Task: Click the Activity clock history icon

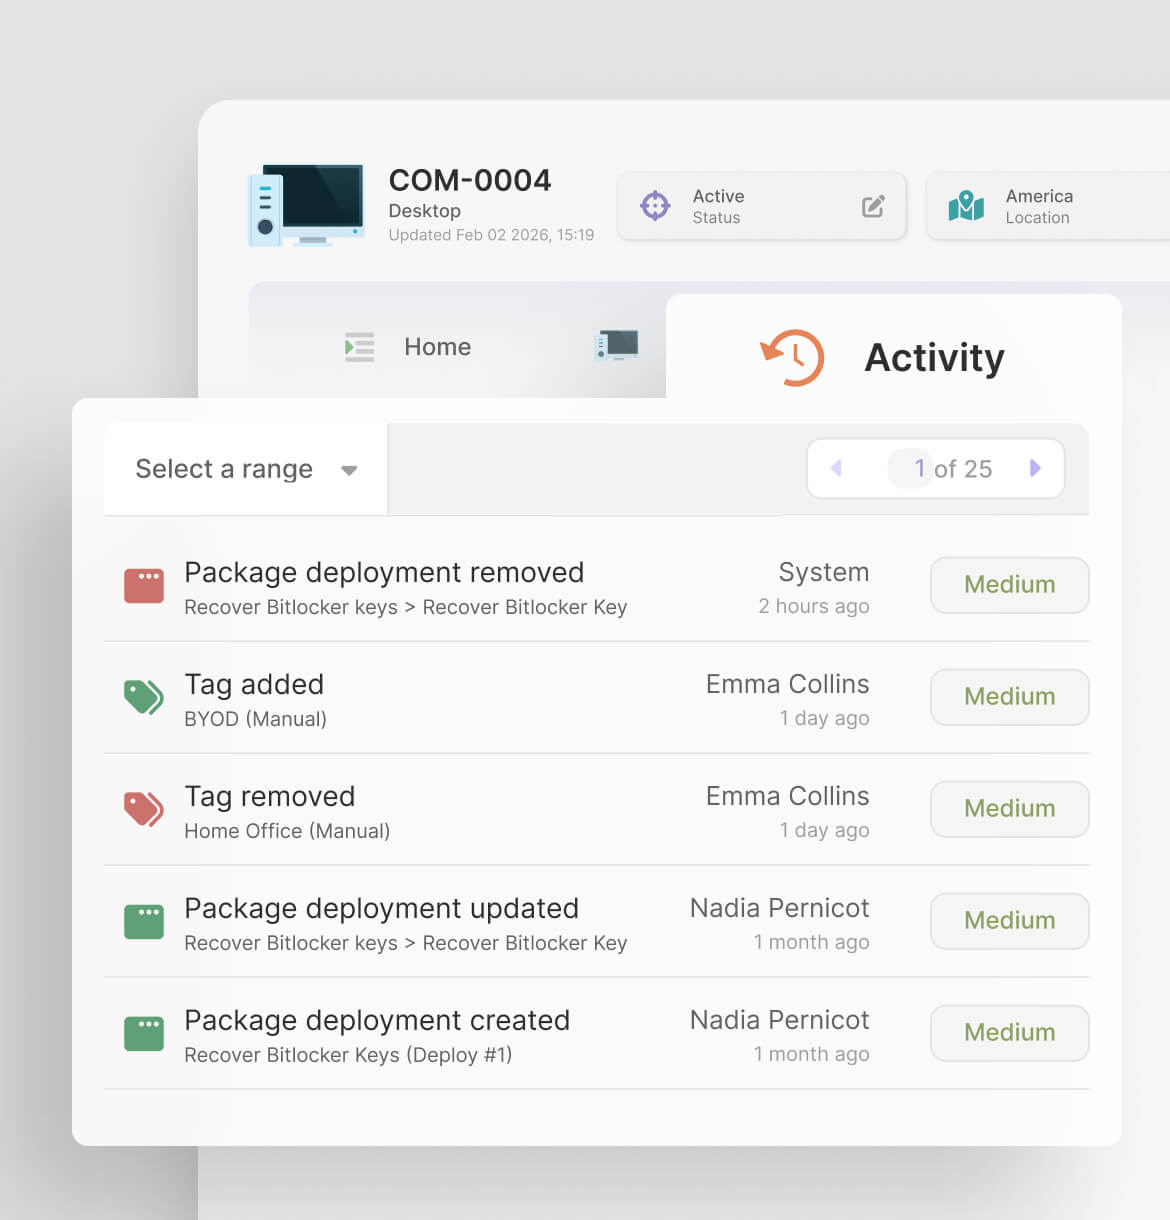Action: coord(793,357)
